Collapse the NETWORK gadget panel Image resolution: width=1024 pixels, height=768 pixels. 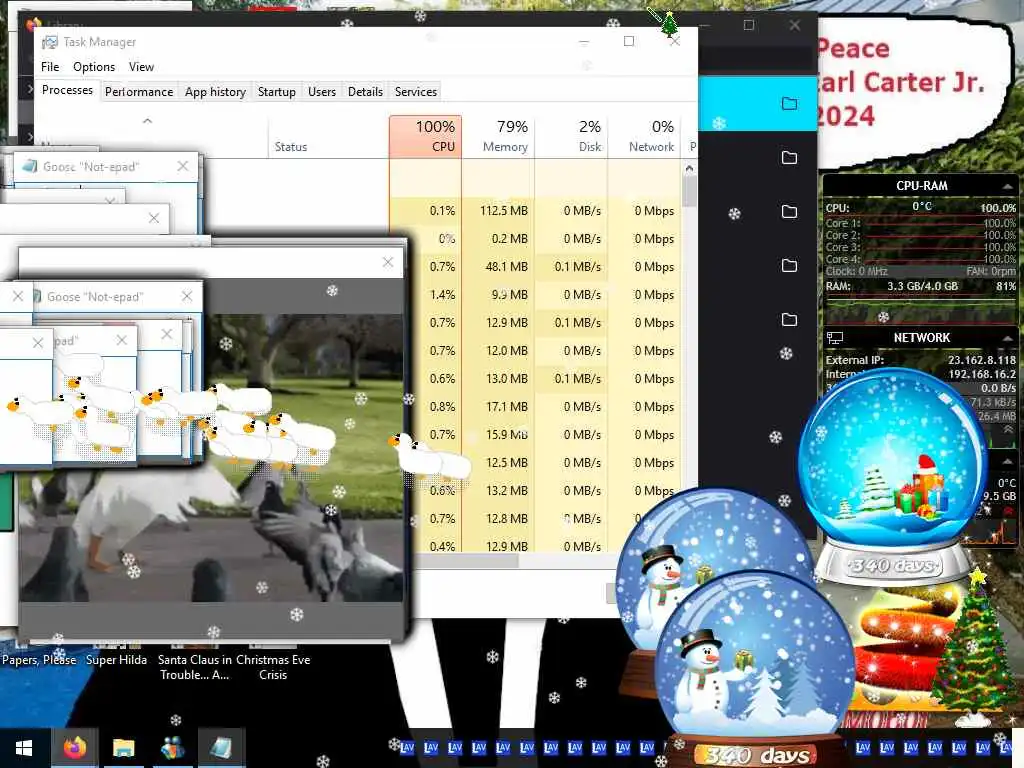click(x=1008, y=338)
